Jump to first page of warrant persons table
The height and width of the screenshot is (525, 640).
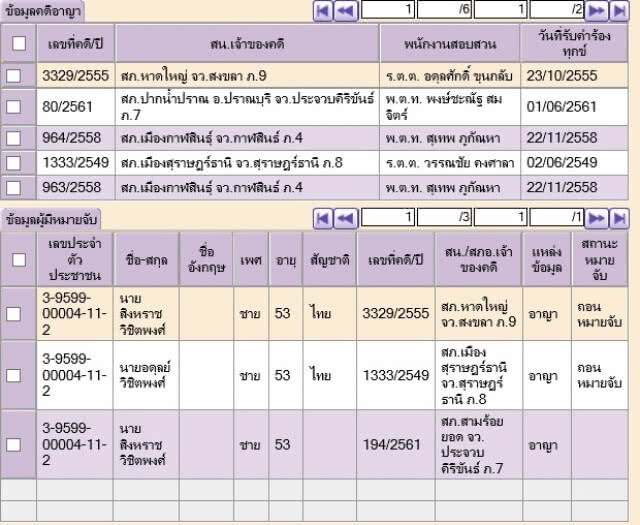tap(323, 218)
